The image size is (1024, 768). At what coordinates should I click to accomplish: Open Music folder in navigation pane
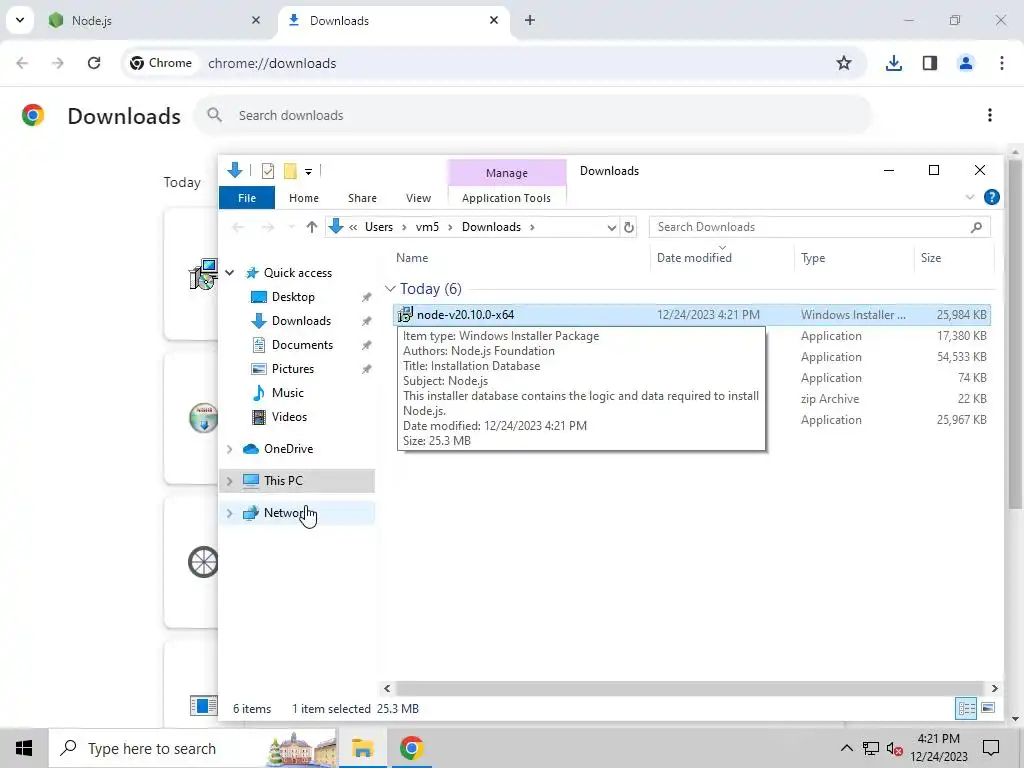coord(287,393)
